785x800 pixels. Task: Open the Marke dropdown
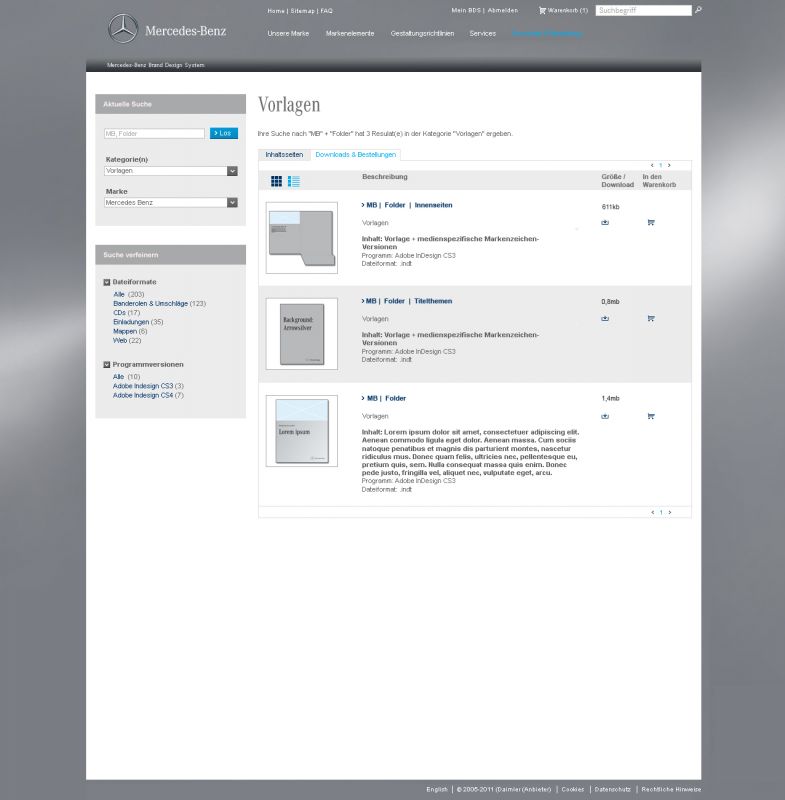tap(232, 202)
